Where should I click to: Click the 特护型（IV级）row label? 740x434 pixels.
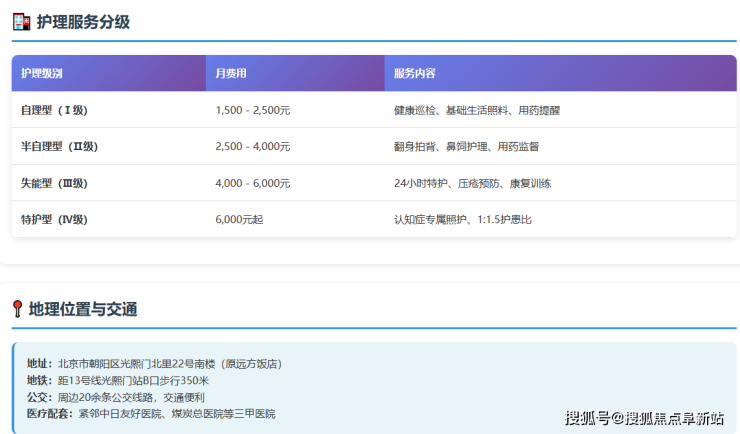click(x=56, y=219)
